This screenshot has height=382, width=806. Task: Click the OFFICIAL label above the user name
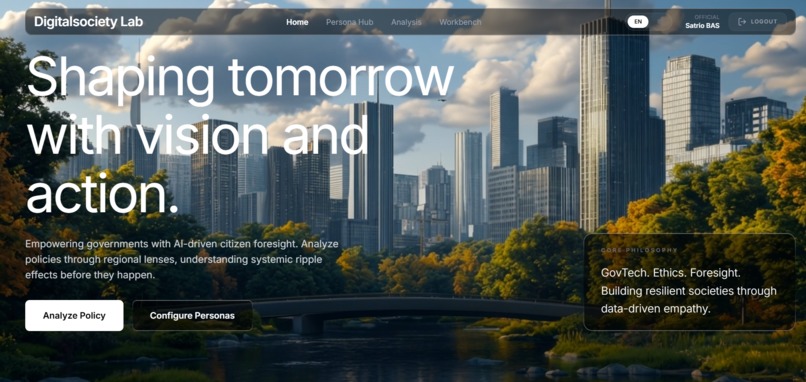[x=707, y=17]
